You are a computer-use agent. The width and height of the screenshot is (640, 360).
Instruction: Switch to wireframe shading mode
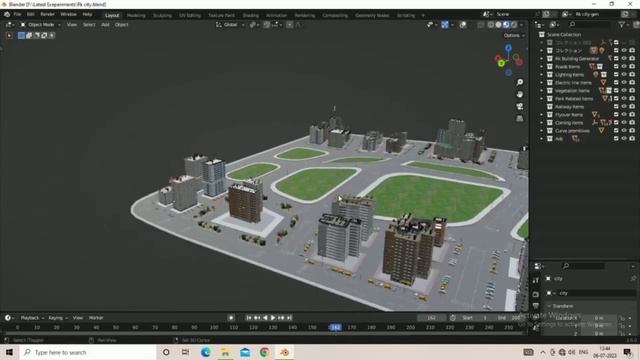click(x=491, y=25)
